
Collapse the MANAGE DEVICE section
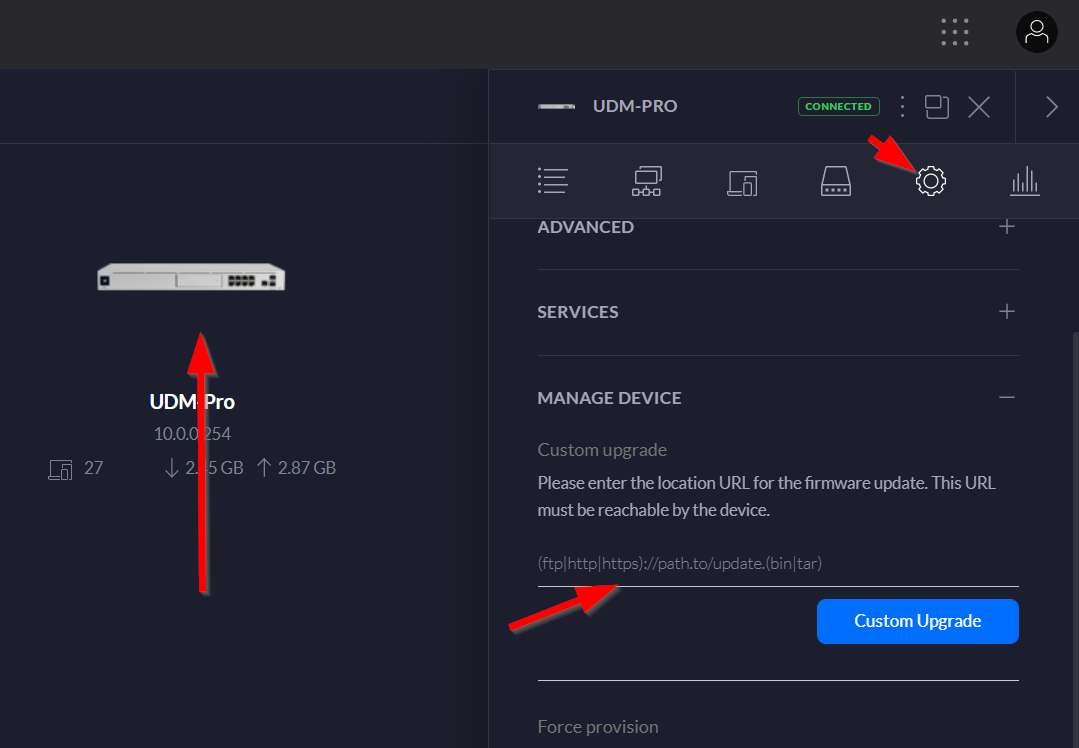pyautogui.click(x=1006, y=398)
